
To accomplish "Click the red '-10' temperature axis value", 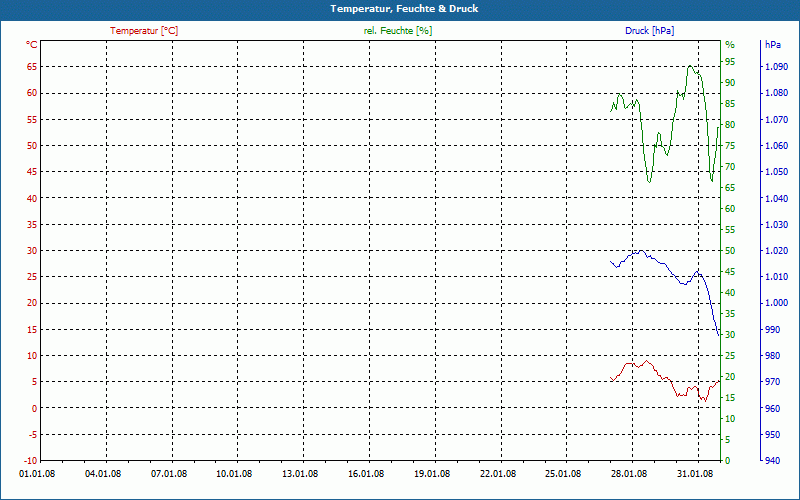I will [x=31, y=461].
